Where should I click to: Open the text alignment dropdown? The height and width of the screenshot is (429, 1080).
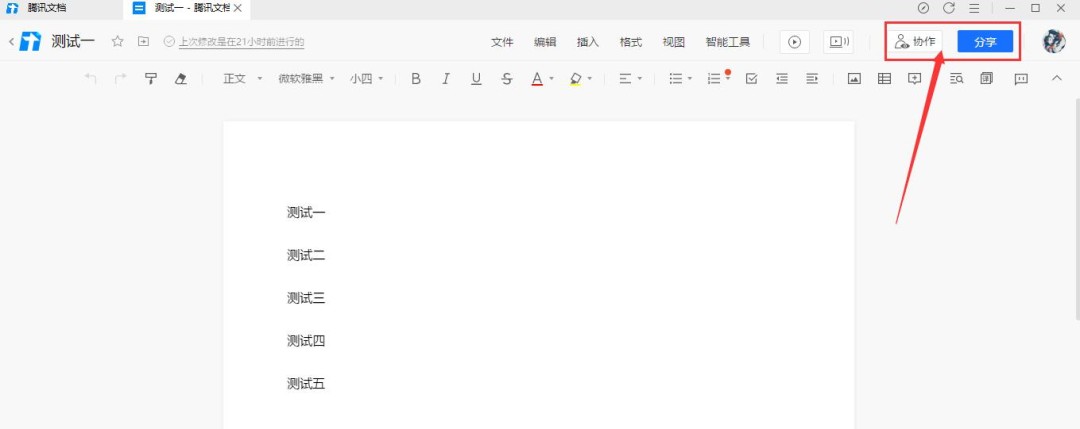(x=630, y=79)
